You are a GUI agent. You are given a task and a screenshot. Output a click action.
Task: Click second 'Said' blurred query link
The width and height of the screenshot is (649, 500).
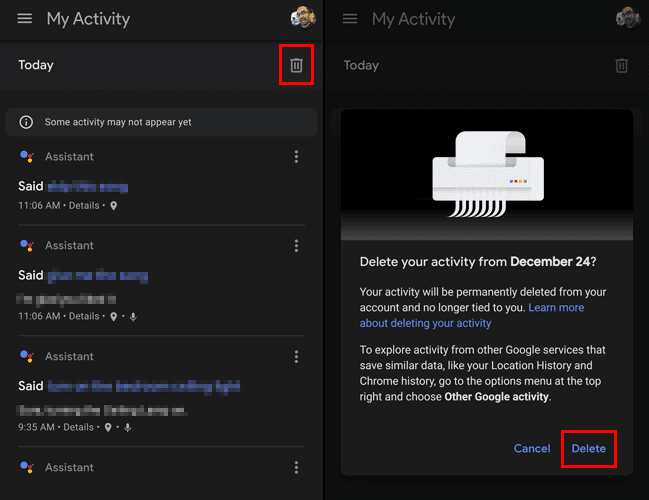pyautogui.click(x=98, y=276)
